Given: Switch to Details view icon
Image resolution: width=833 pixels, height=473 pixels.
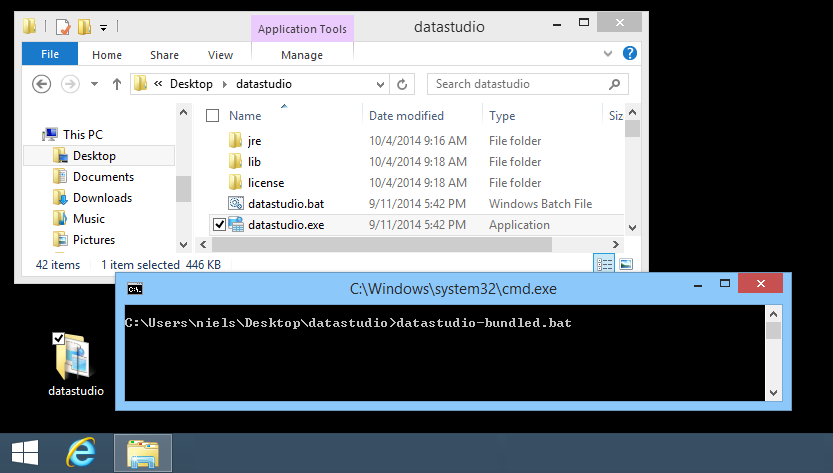Looking at the screenshot, I should click(x=604, y=264).
